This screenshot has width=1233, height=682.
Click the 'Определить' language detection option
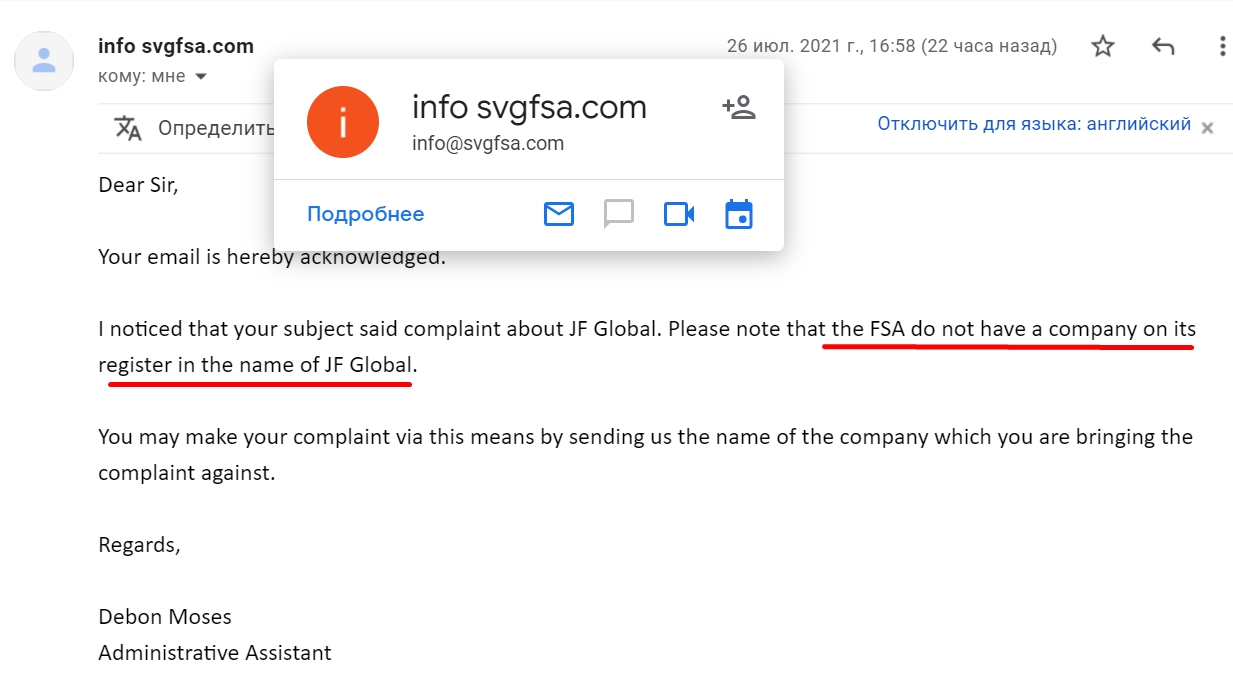(x=216, y=128)
